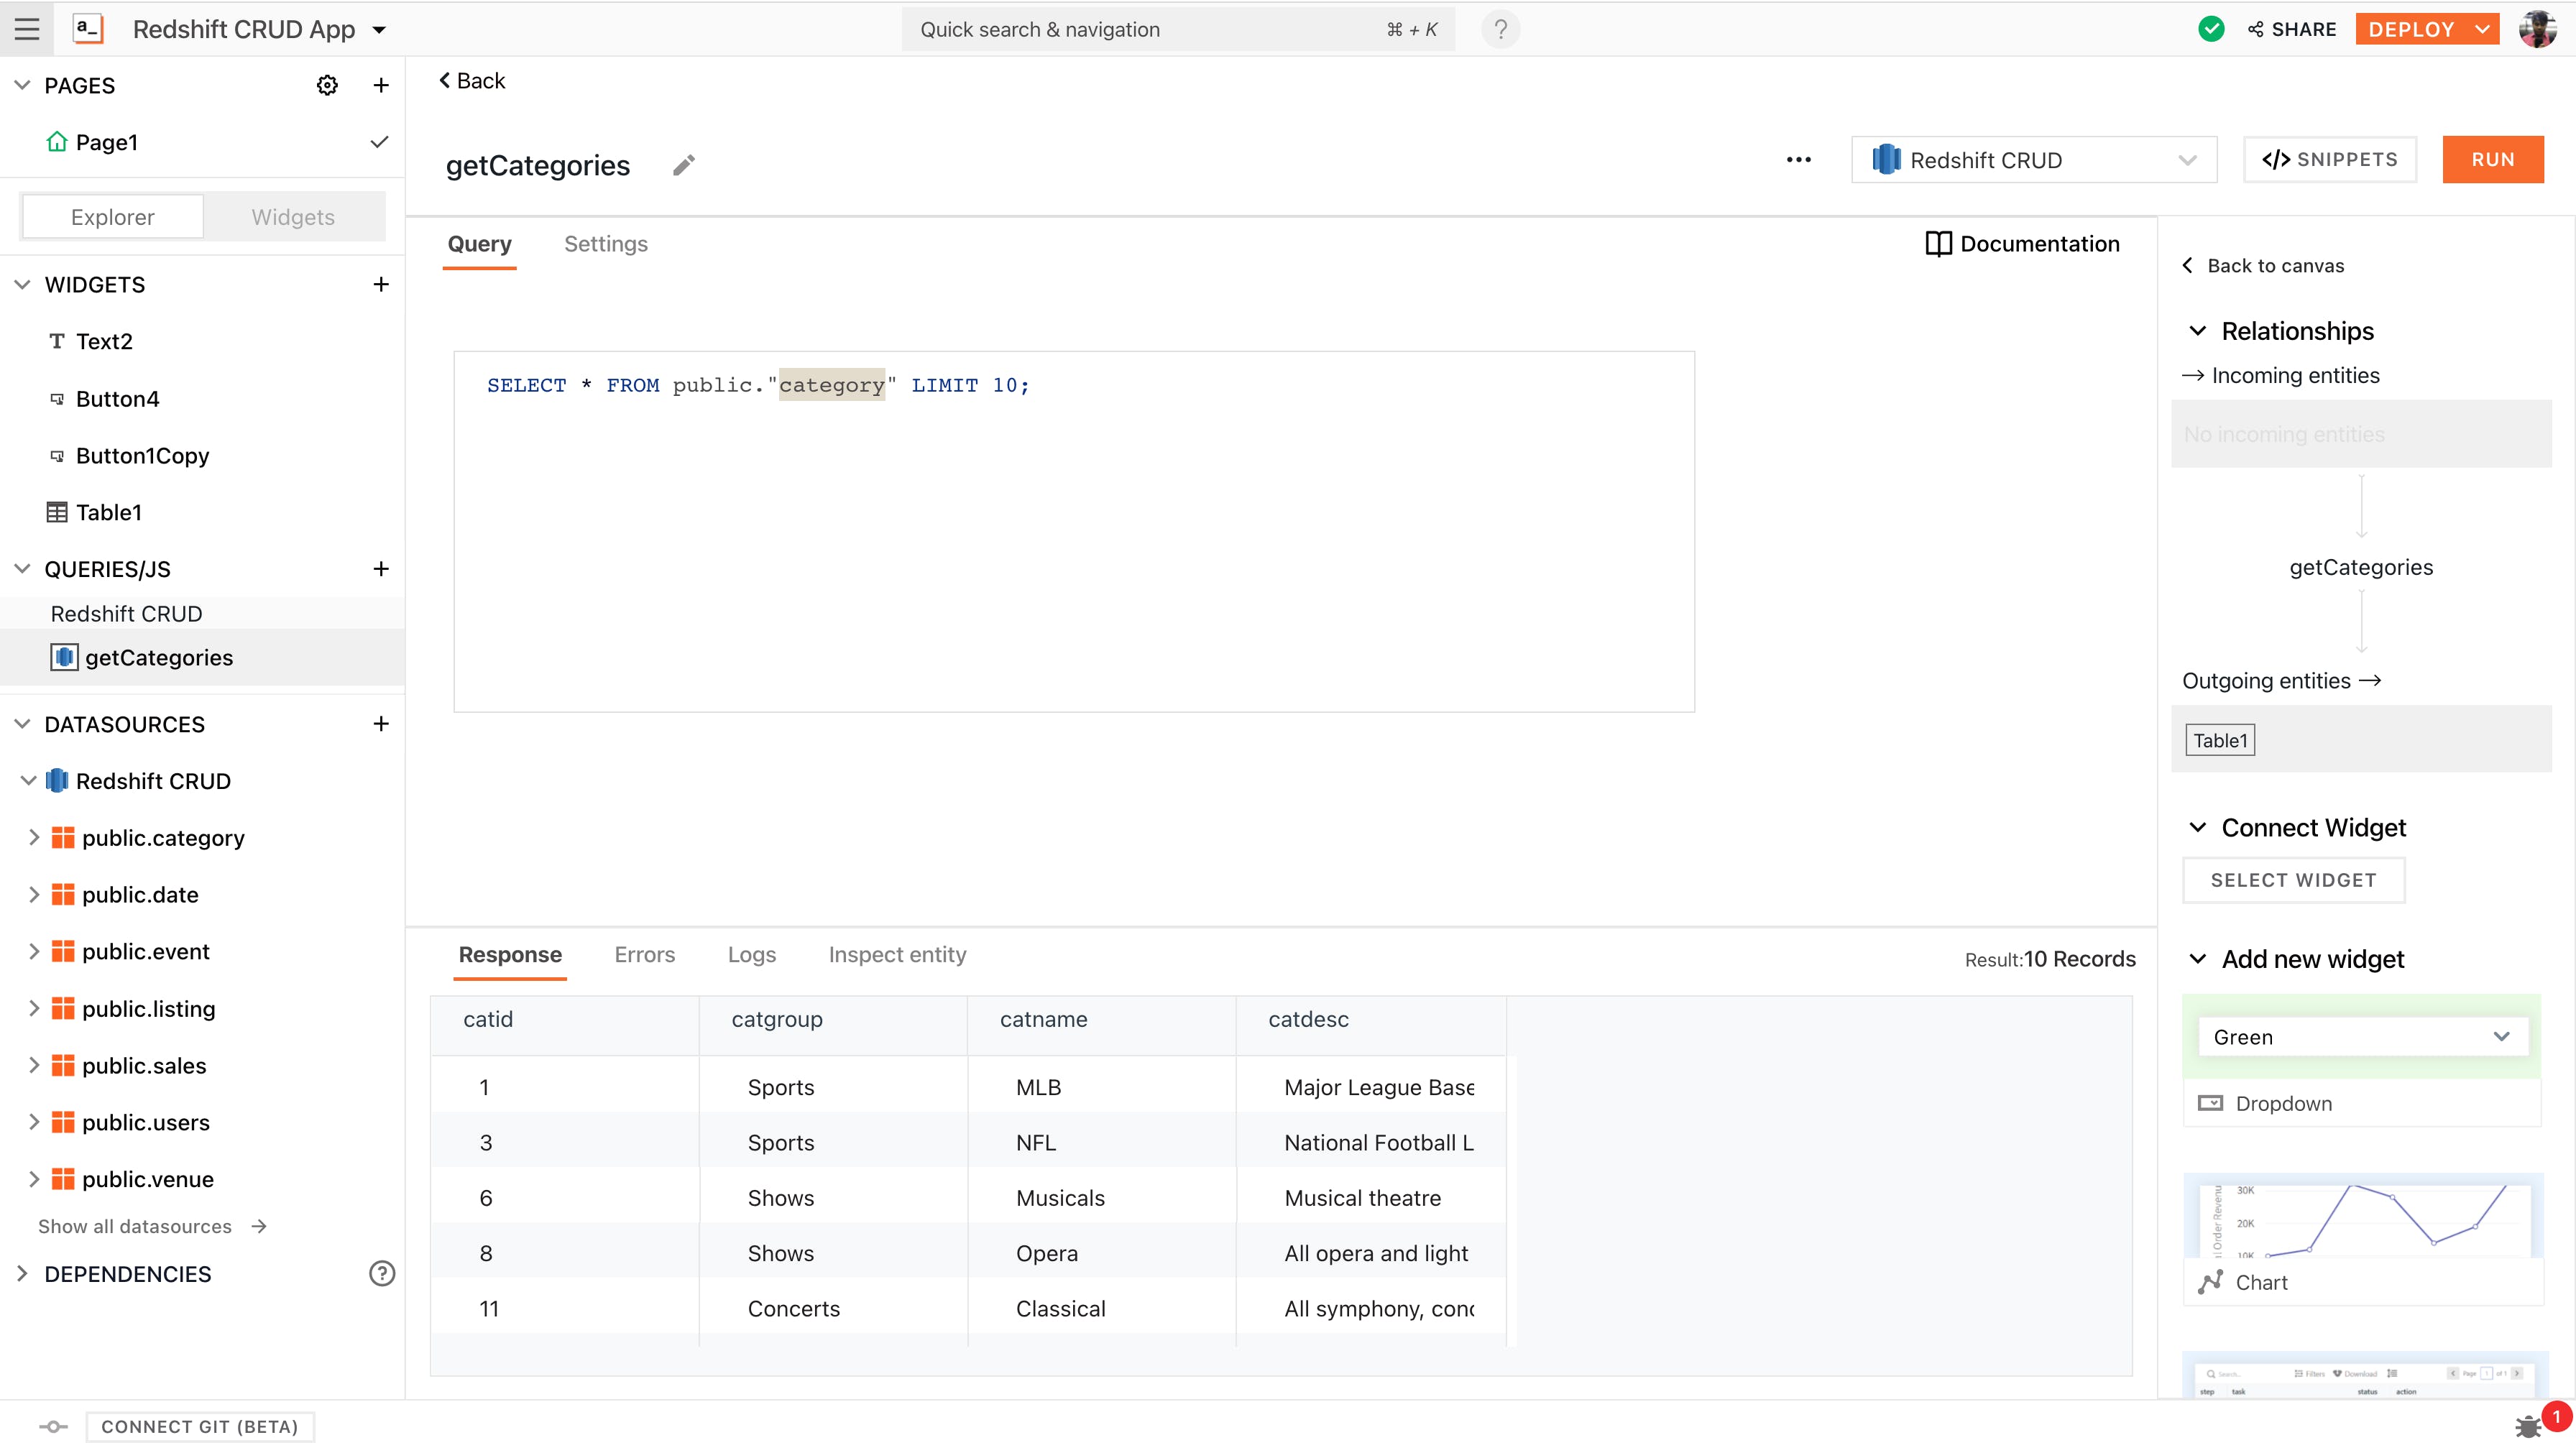Screen dimensions: 2576x1453
Task: Click the Select Widget button
Action: [x=2293, y=880]
